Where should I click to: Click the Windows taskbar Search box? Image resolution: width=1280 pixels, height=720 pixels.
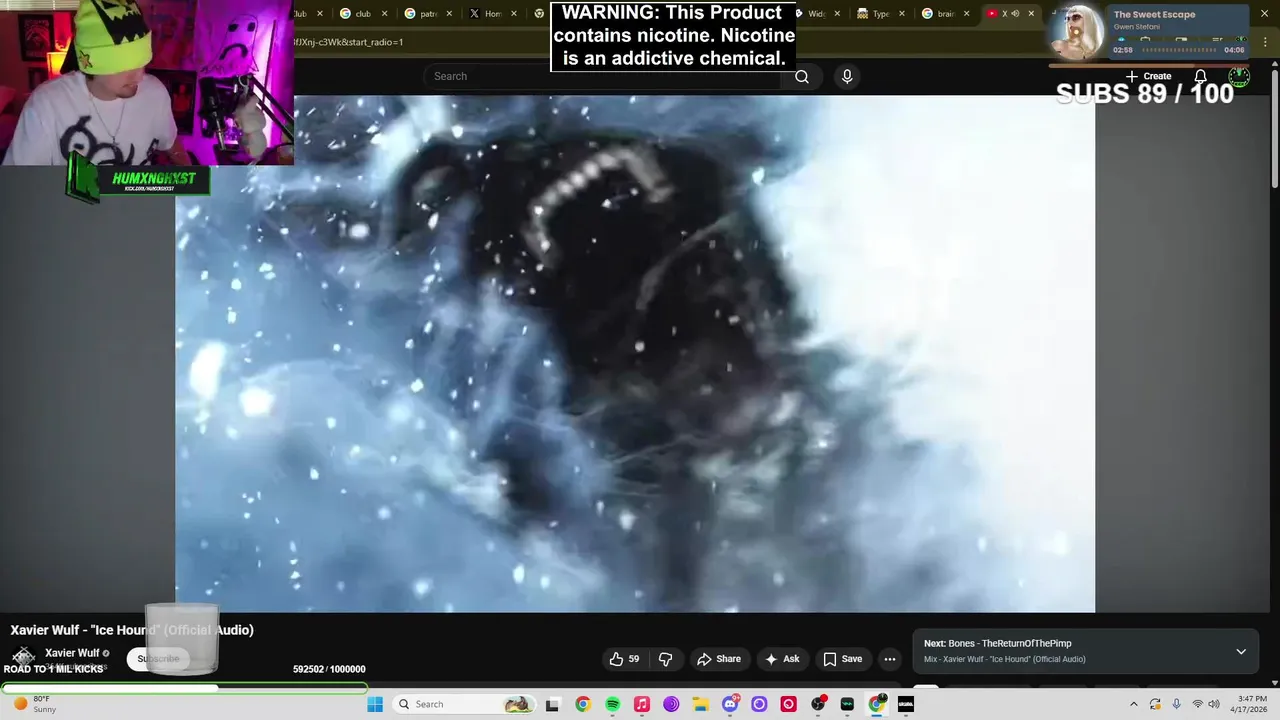(464, 704)
